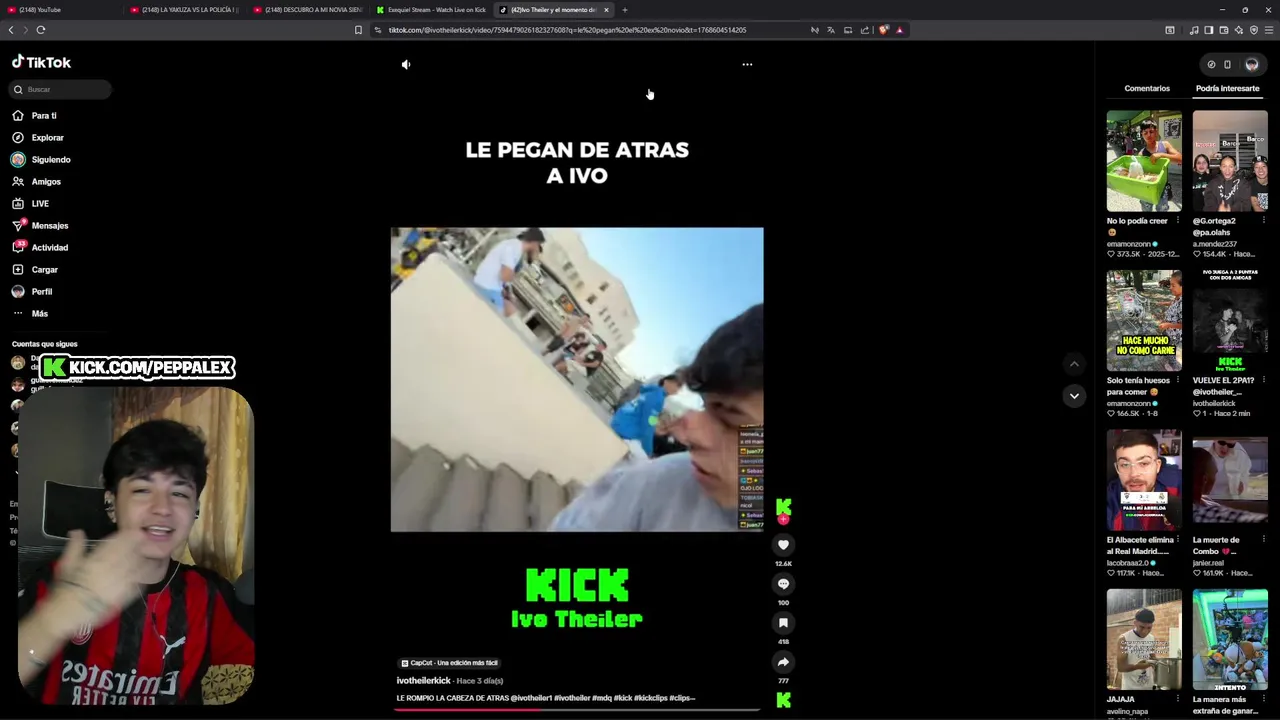
Task: Click the Brave shields lion icon
Action: [x=883, y=30]
